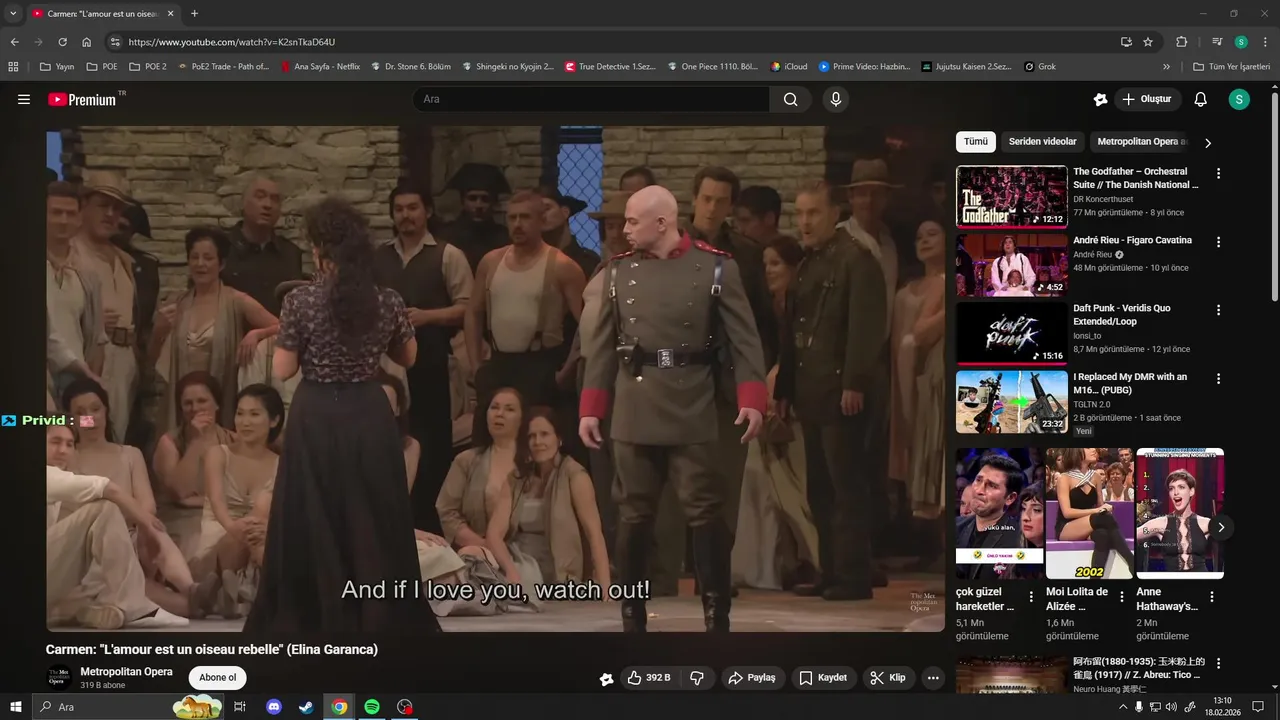Open the Chrome apps grid icon

(13, 67)
